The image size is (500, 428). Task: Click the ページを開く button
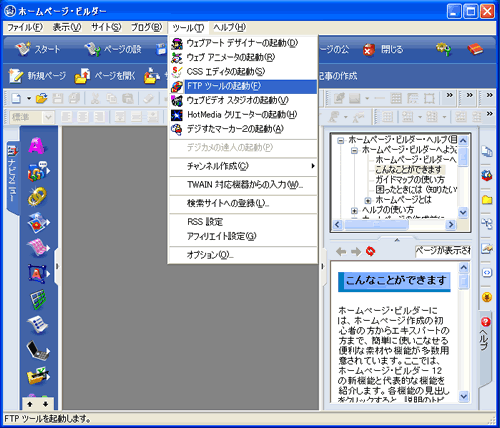click(x=105, y=76)
